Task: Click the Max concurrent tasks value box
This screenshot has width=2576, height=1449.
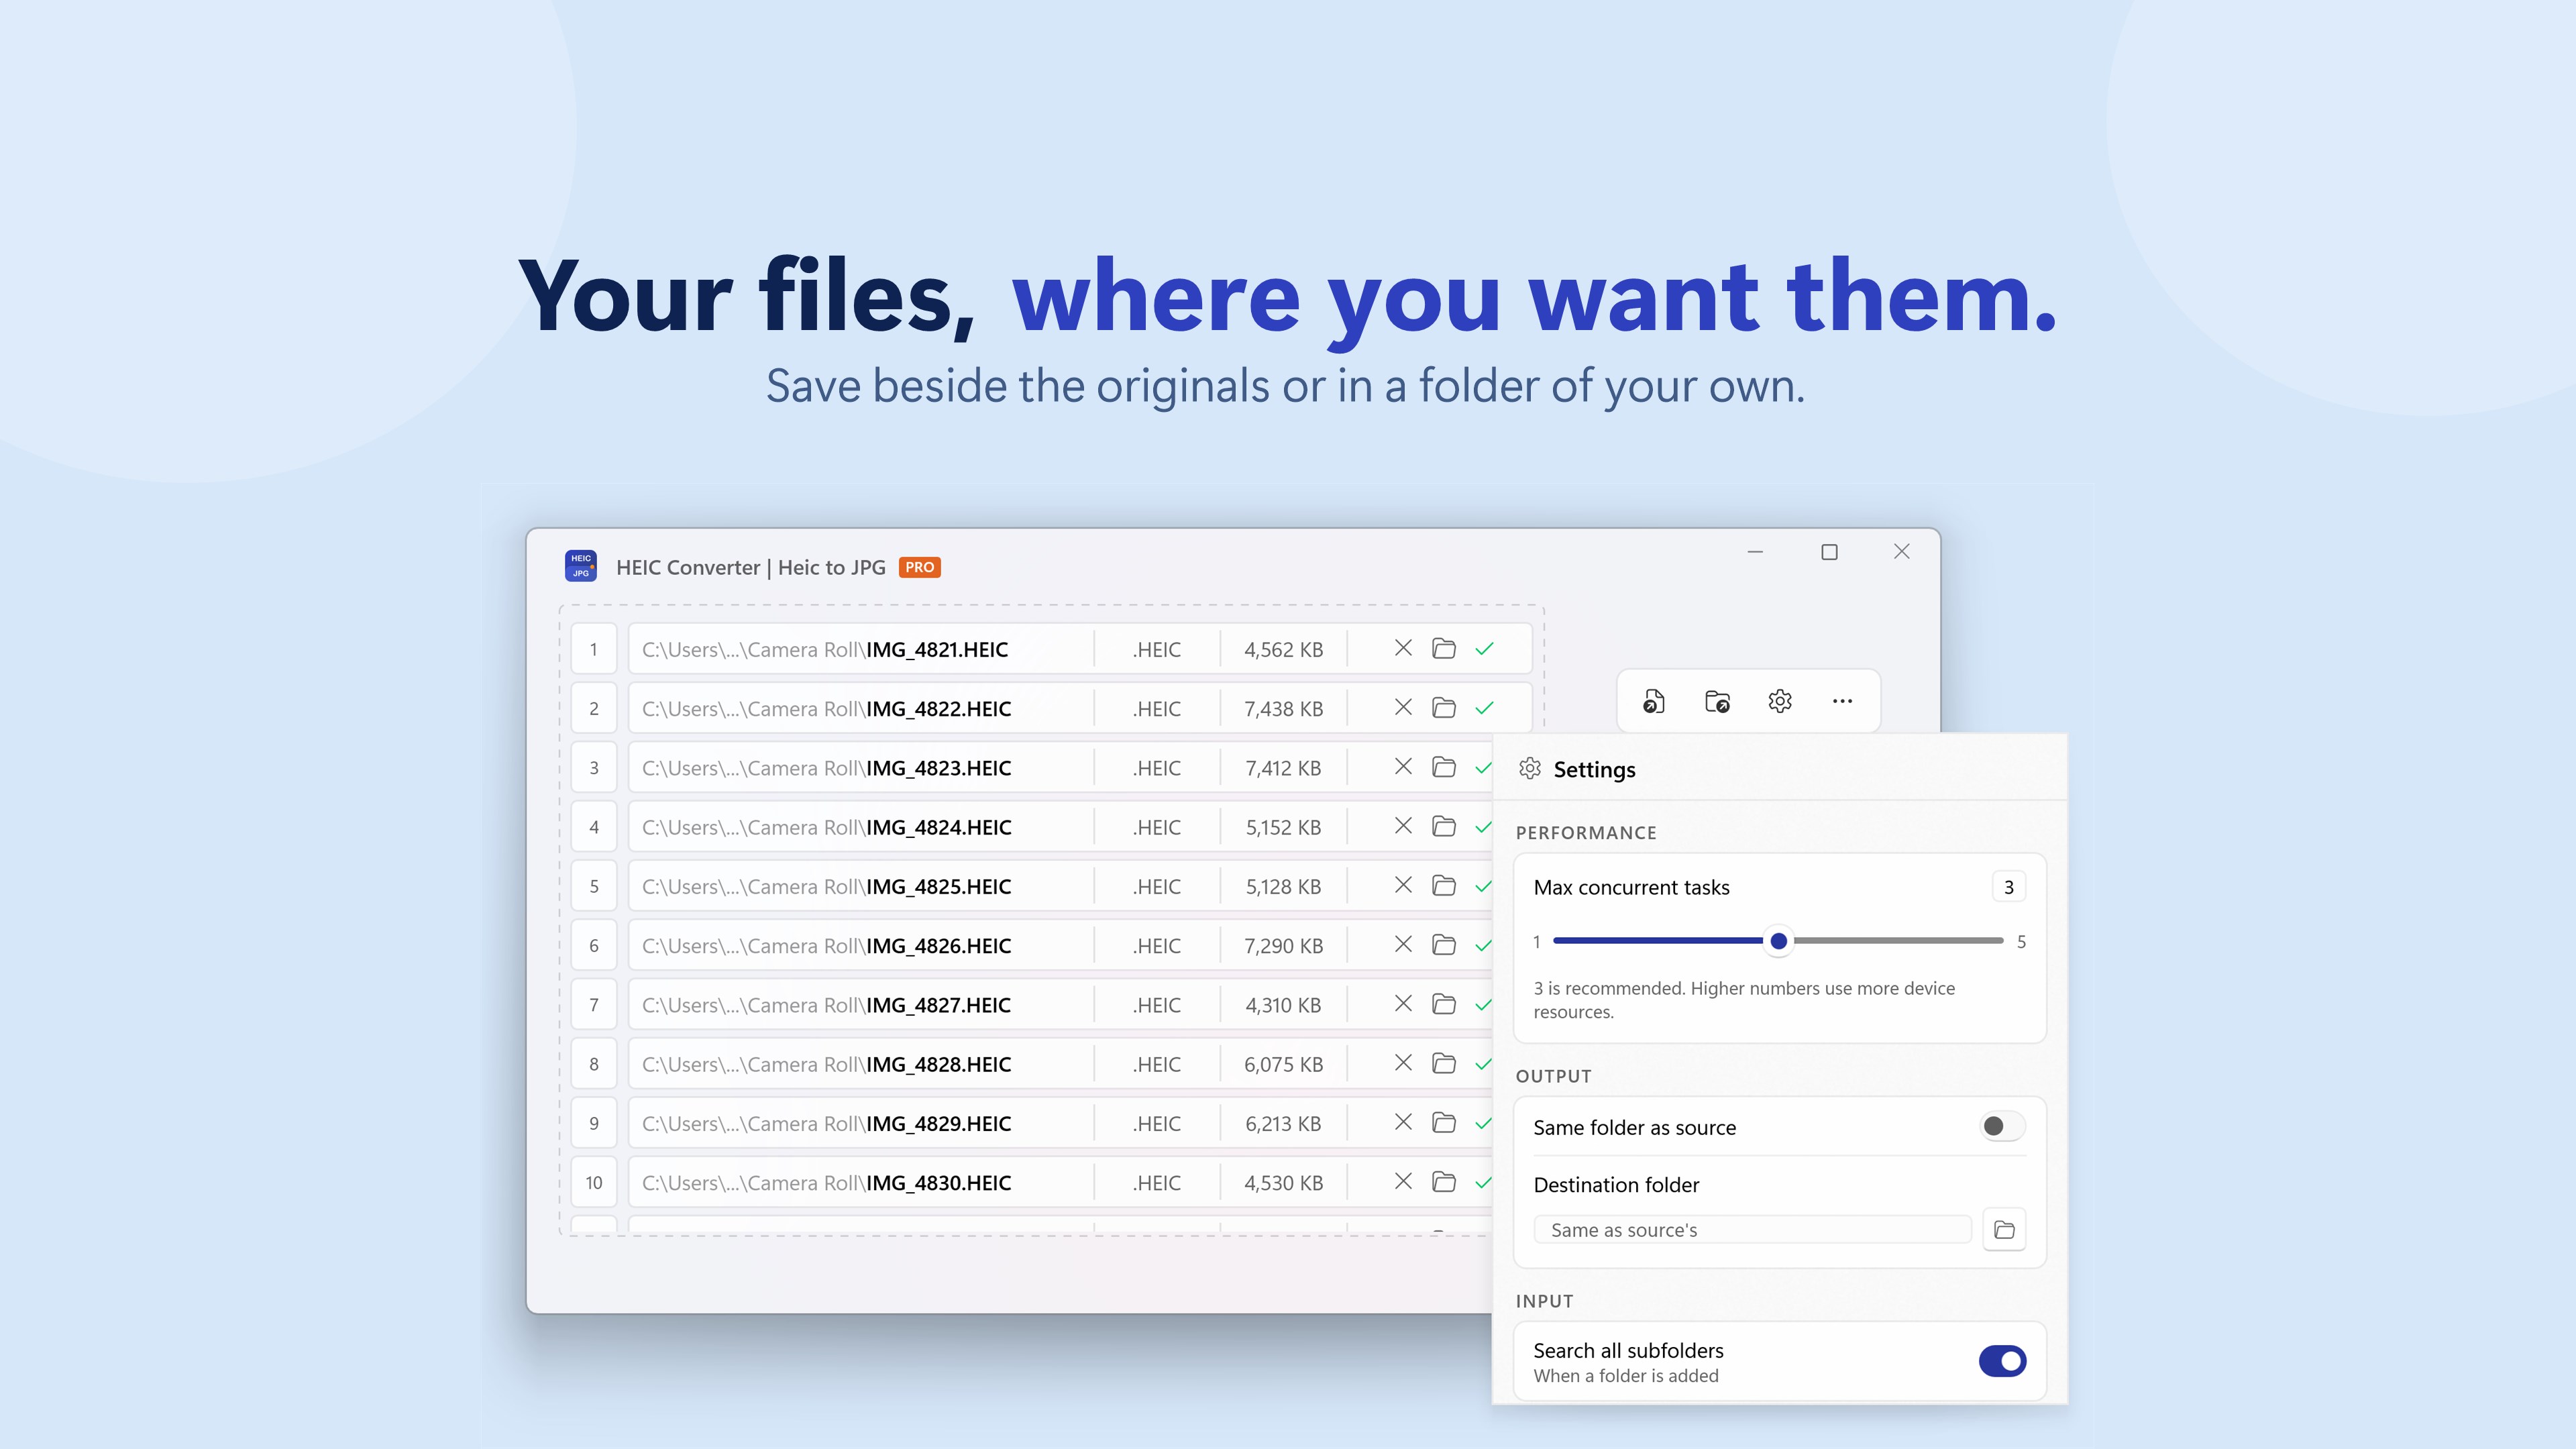Action: coord(2008,887)
